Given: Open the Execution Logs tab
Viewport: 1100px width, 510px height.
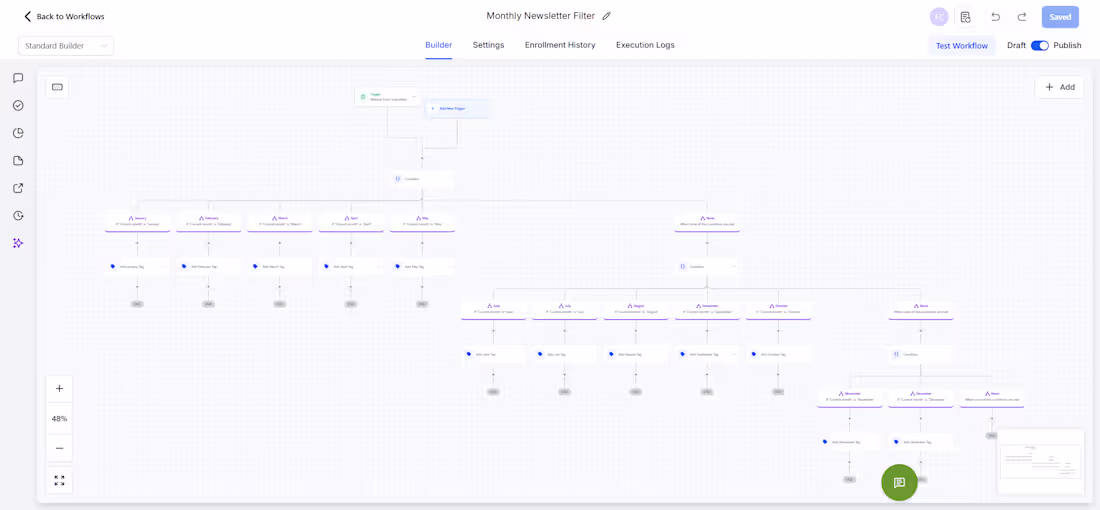Looking at the screenshot, I should pyautogui.click(x=645, y=45).
